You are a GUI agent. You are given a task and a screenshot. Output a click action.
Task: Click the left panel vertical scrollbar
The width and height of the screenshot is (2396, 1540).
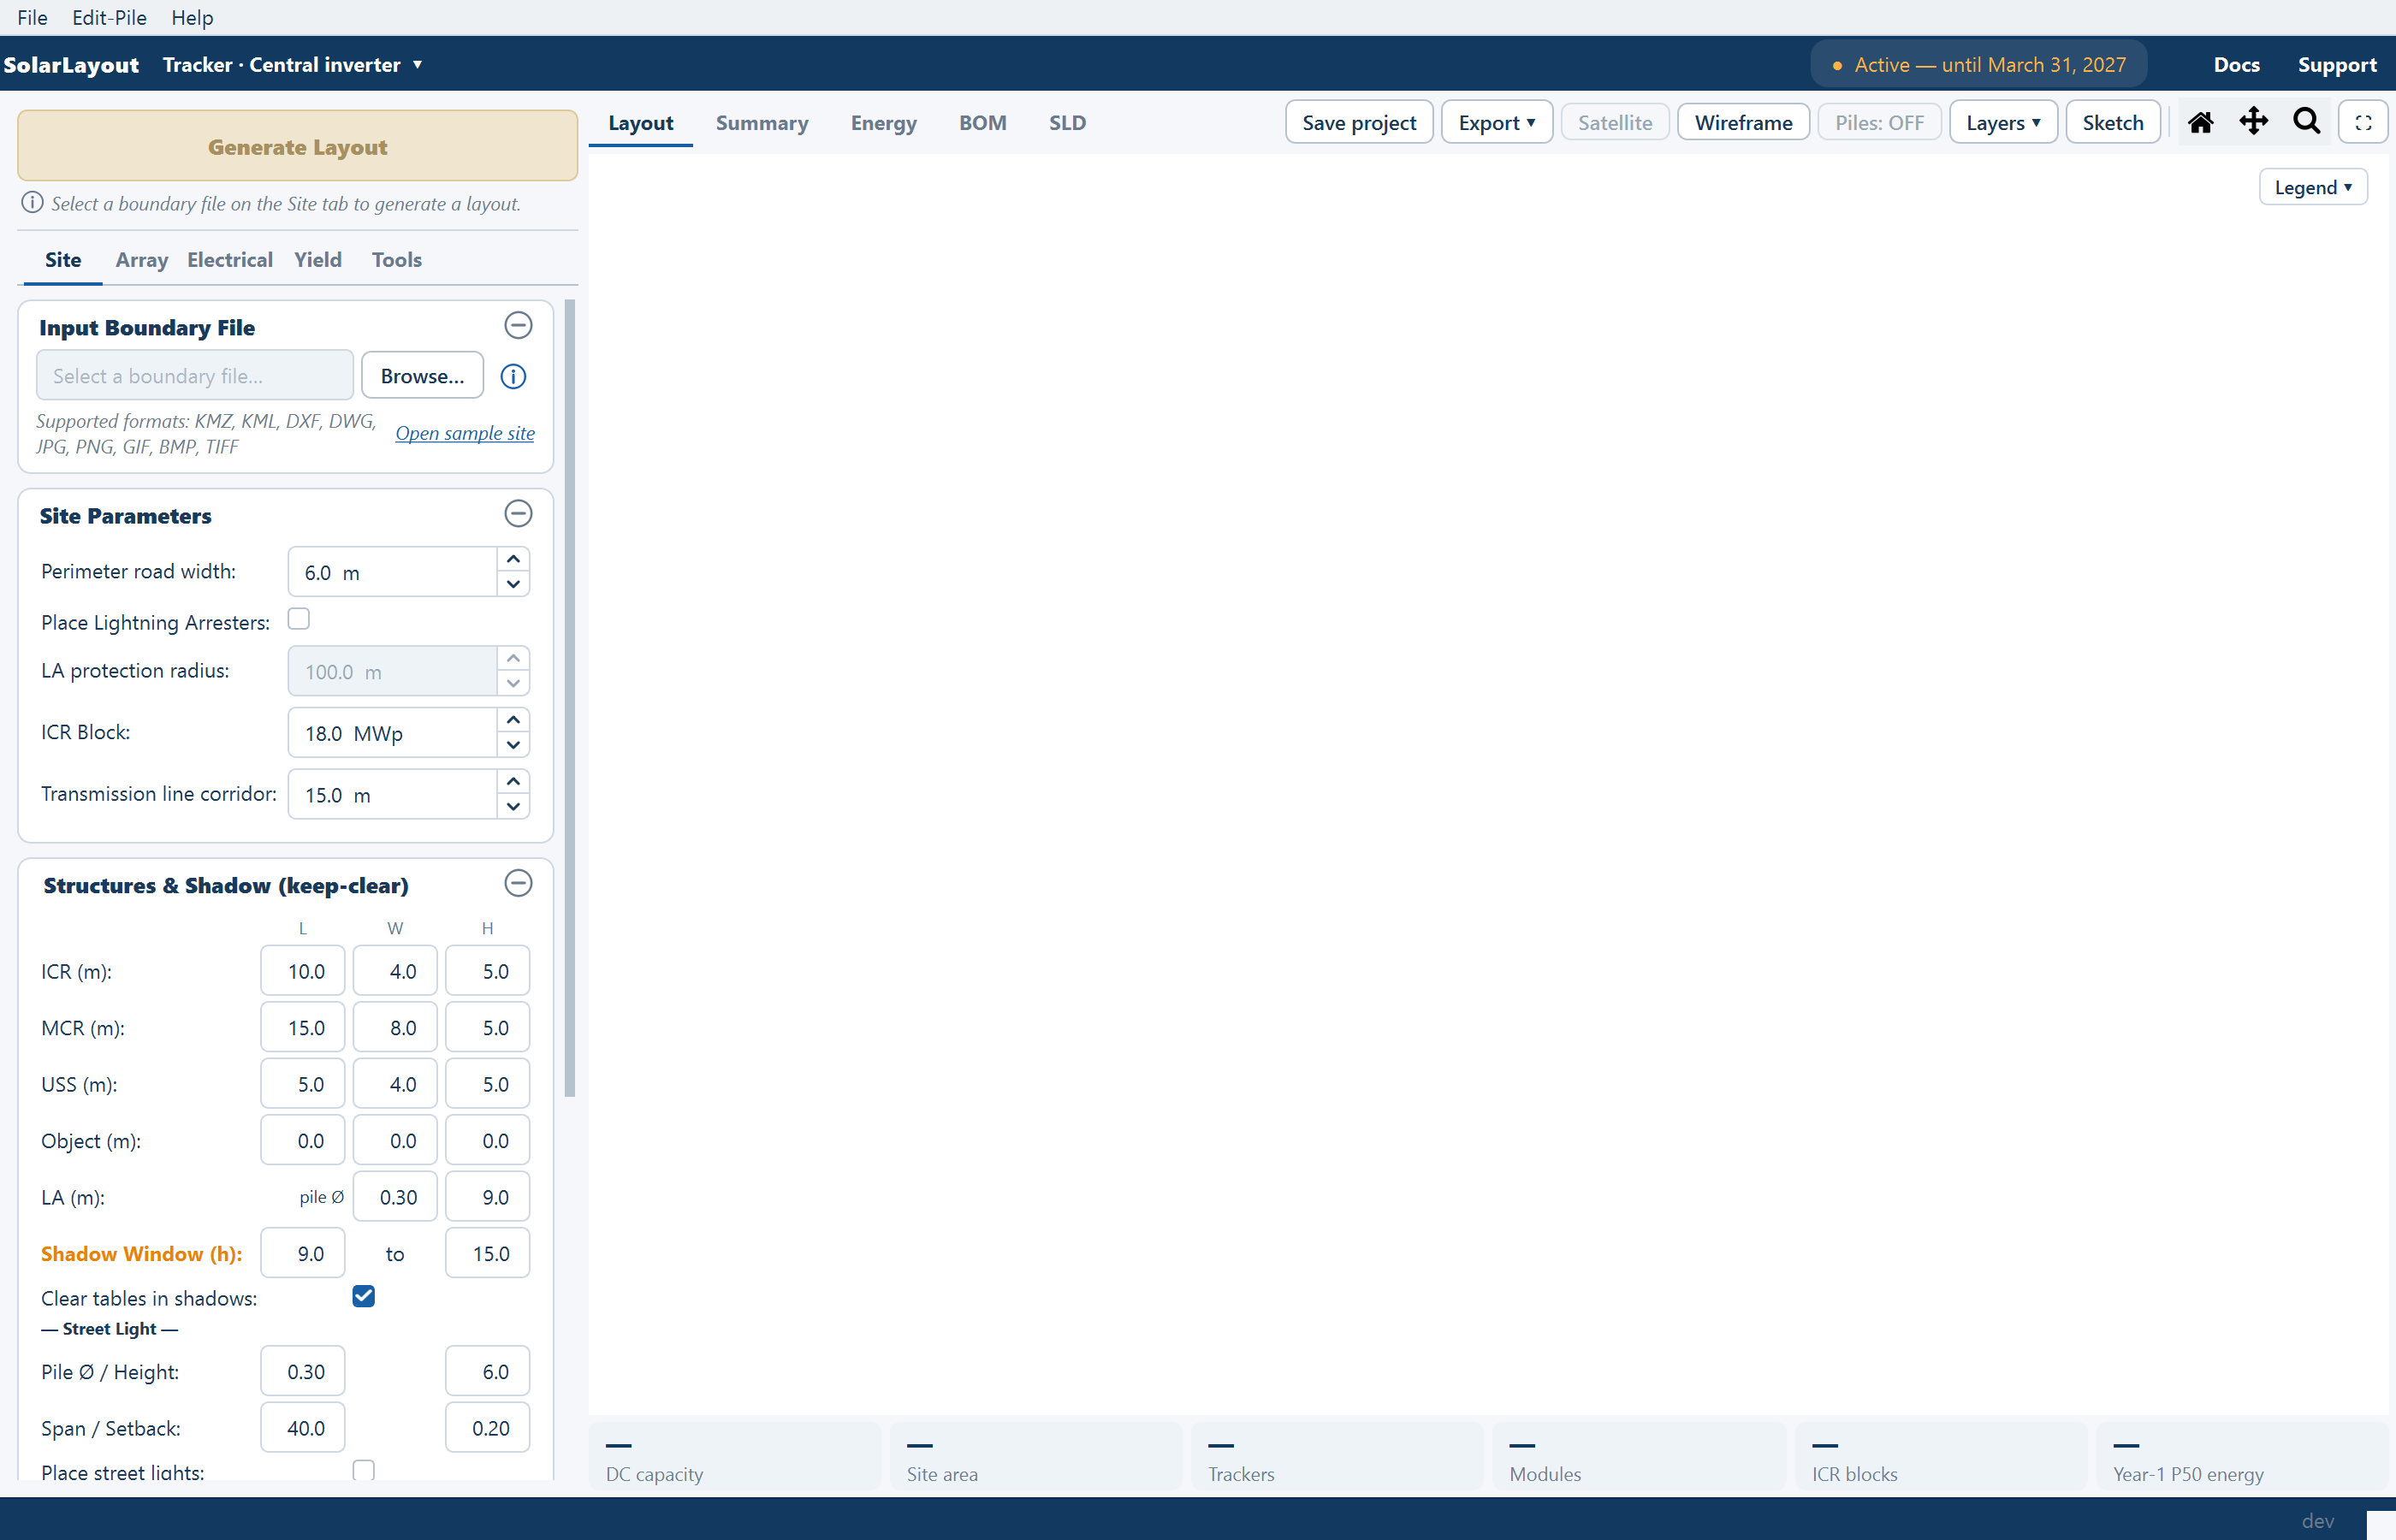pos(570,697)
